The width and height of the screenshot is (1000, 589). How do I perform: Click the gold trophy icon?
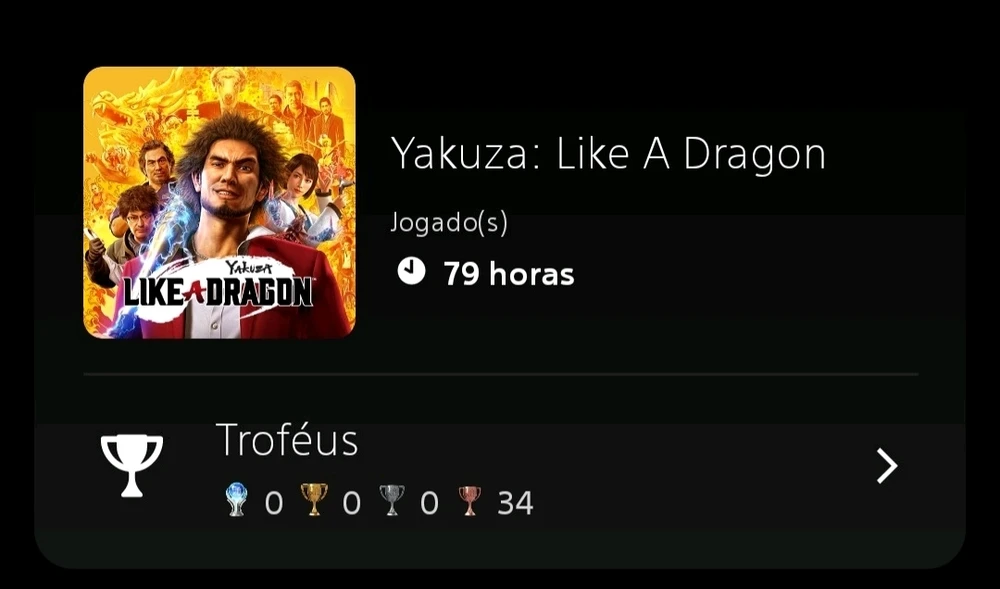pos(314,500)
